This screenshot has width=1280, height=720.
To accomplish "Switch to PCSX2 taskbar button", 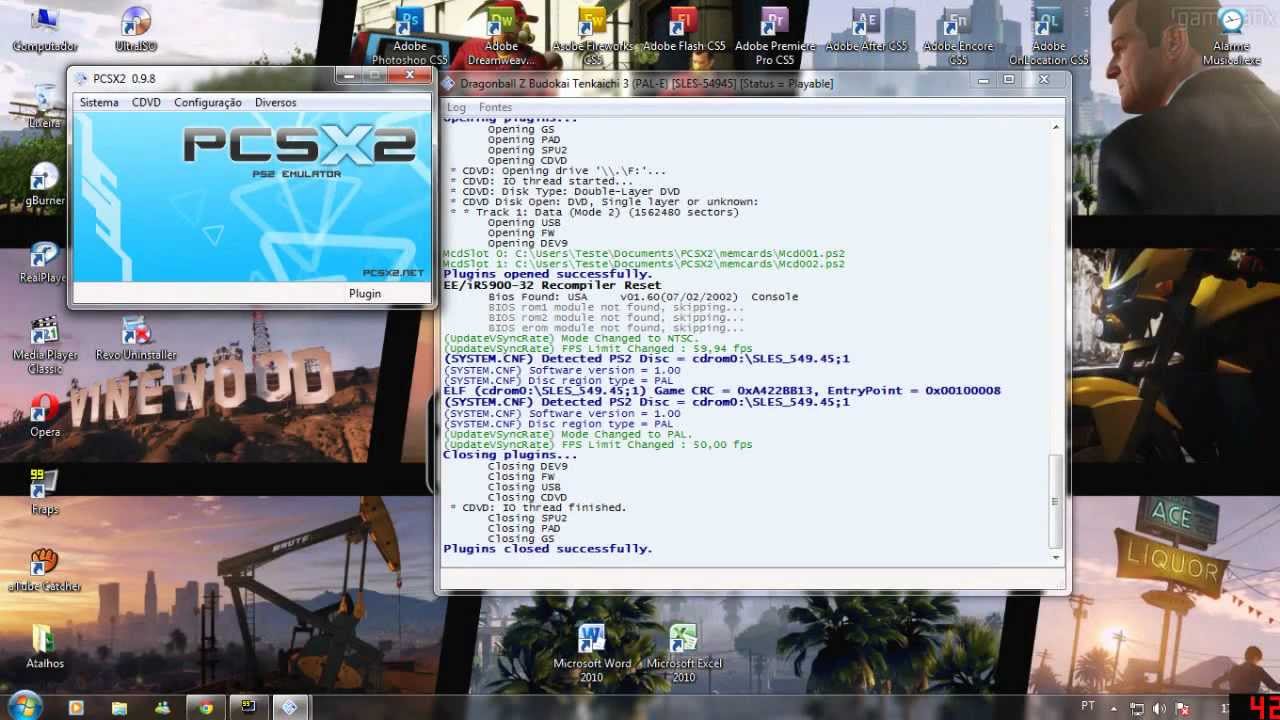I will pyautogui.click(x=290, y=707).
